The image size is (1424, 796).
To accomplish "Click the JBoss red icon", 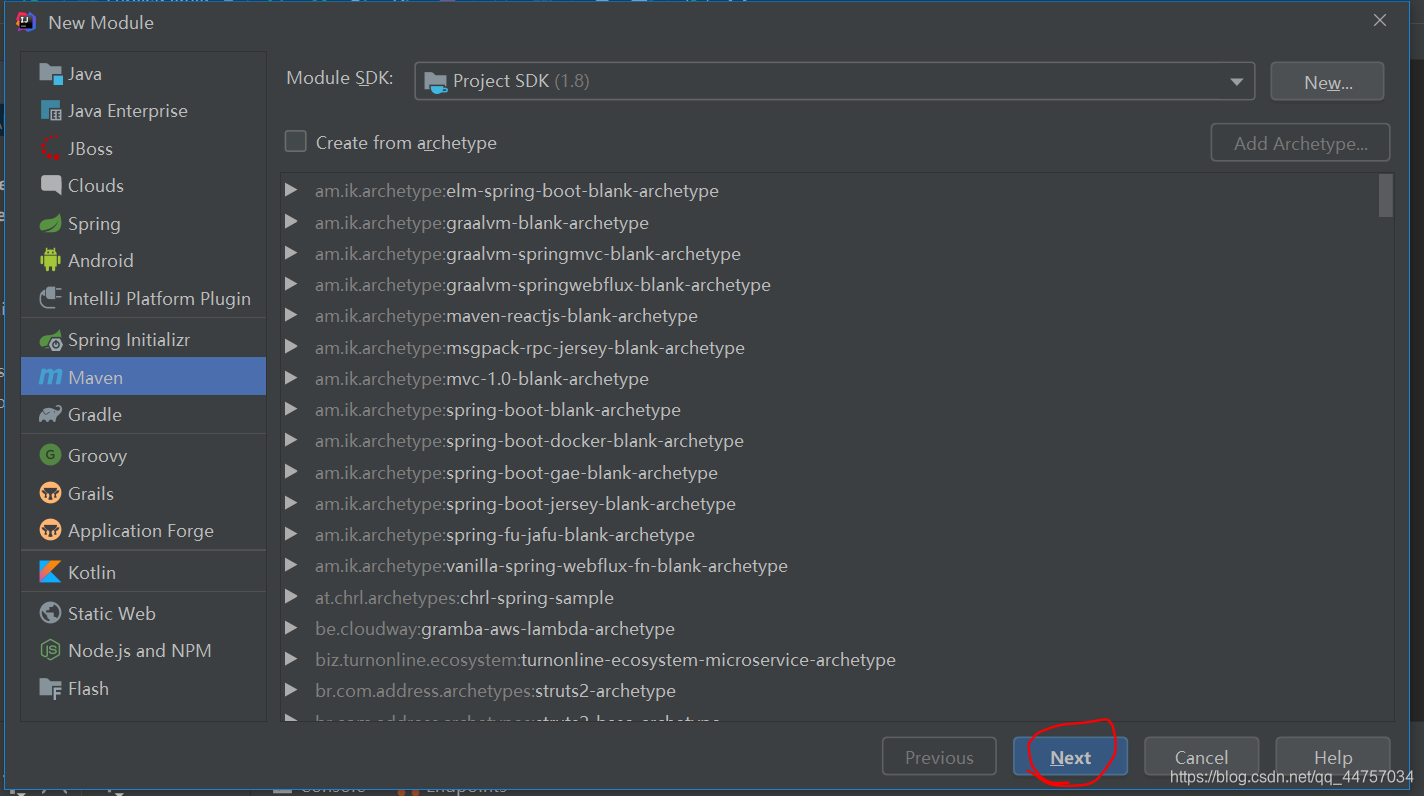I will (51, 148).
